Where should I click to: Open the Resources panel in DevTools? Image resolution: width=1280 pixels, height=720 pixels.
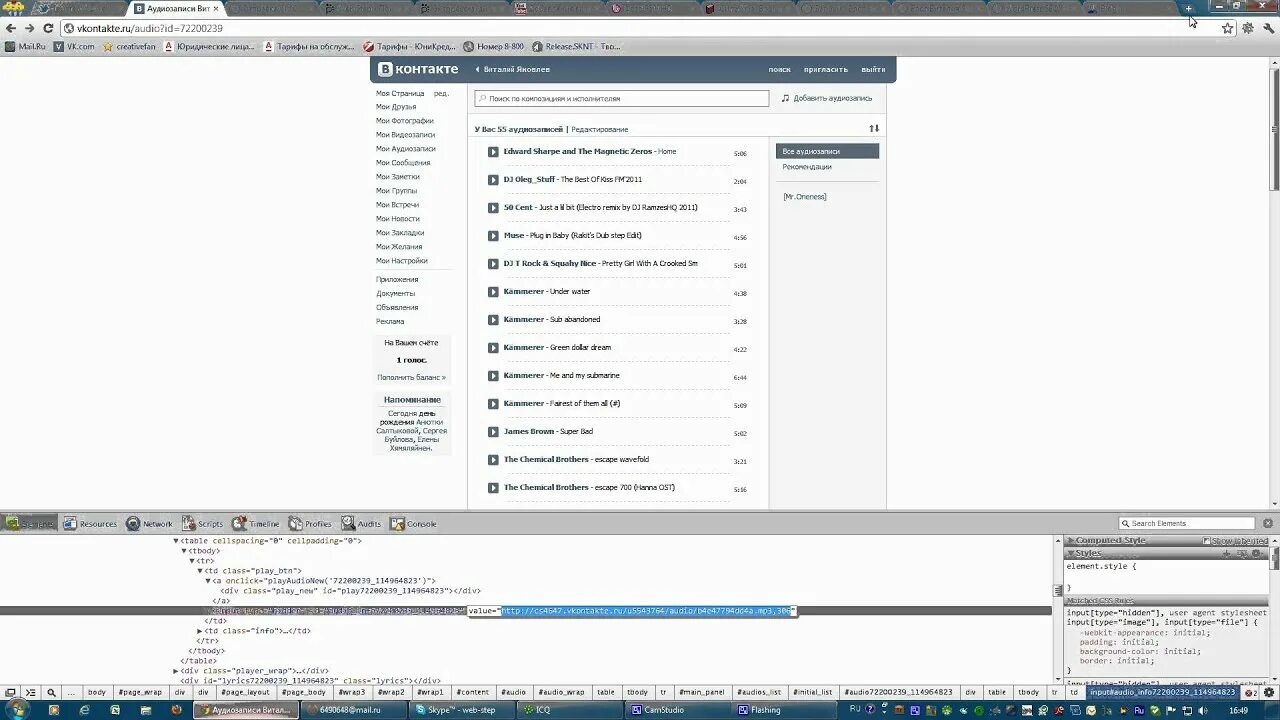point(90,523)
